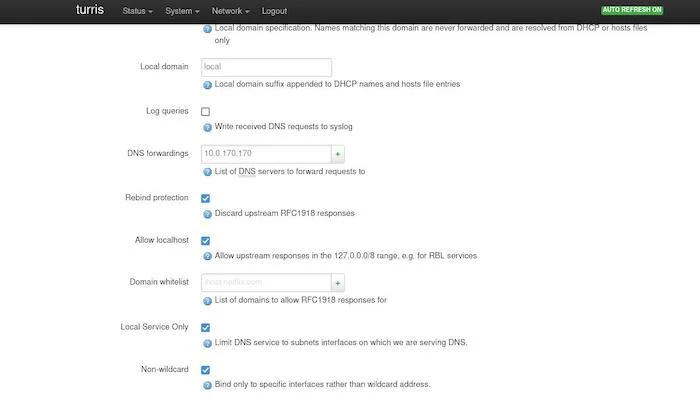Screen dimensions: 700x397
Task: Enable the Log queries checkbox
Action: [205, 112]
